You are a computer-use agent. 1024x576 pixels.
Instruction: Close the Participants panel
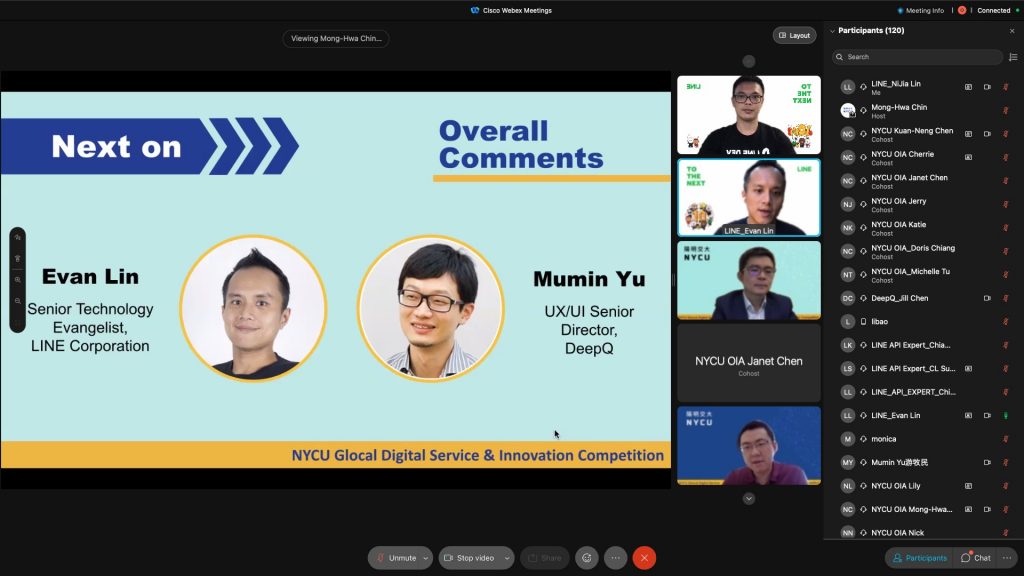(x=1012, y=31)
